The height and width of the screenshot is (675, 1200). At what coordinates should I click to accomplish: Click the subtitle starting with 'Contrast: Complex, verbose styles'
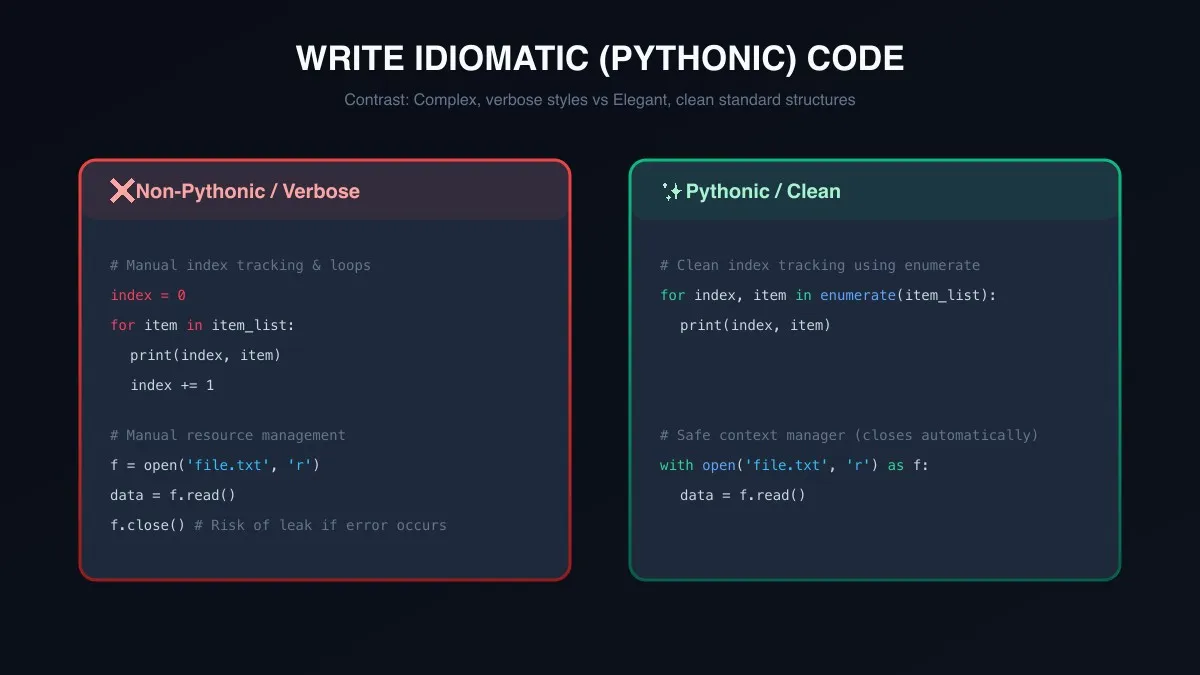click(600, 100)
